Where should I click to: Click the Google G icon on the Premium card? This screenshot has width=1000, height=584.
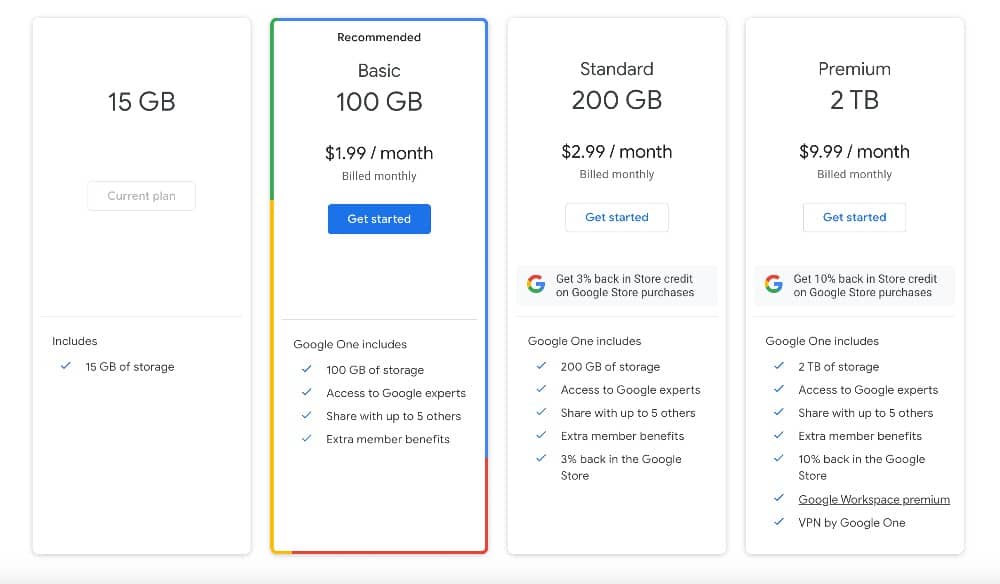[x=772, y=284]
